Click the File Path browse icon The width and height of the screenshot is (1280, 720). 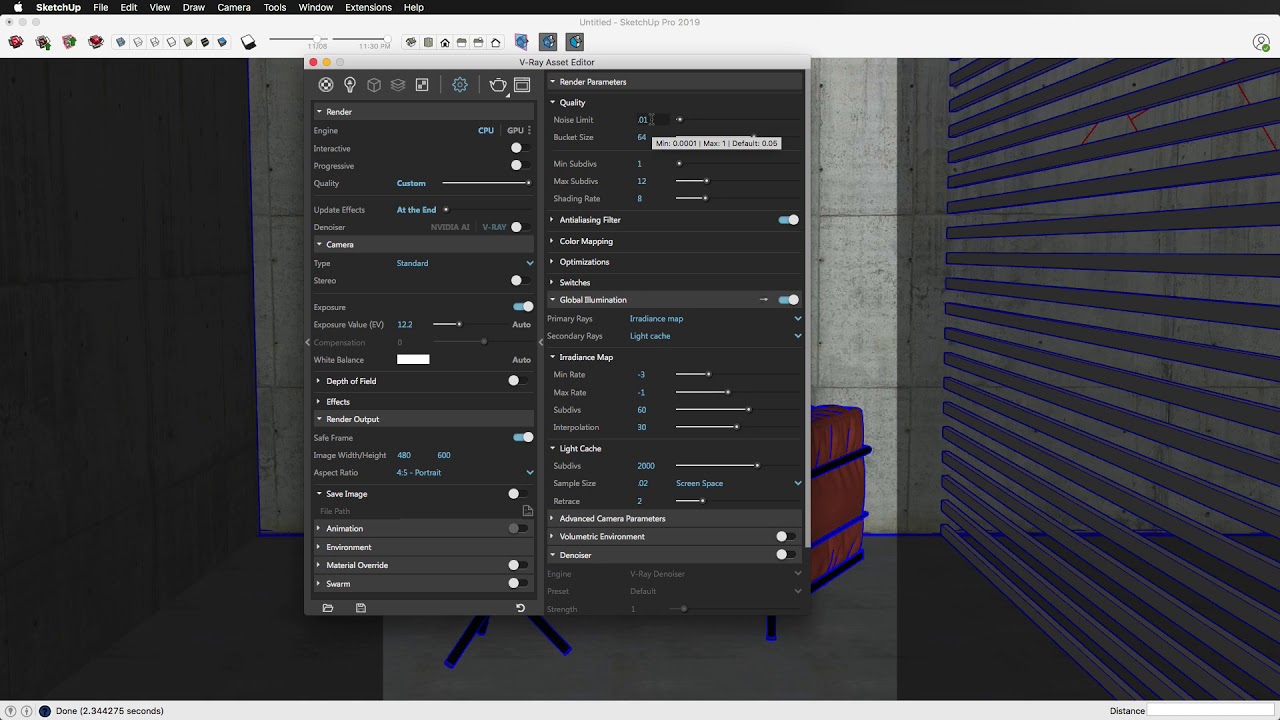click(528, 511)
